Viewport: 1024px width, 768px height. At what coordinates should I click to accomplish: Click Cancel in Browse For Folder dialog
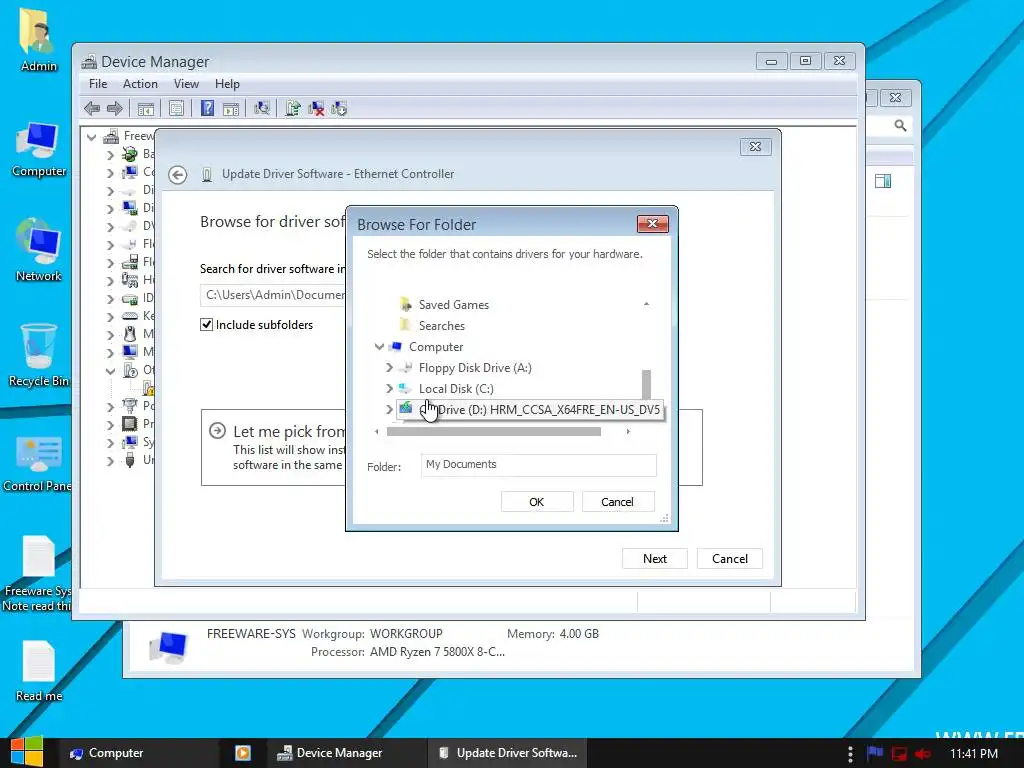[617, 502]
